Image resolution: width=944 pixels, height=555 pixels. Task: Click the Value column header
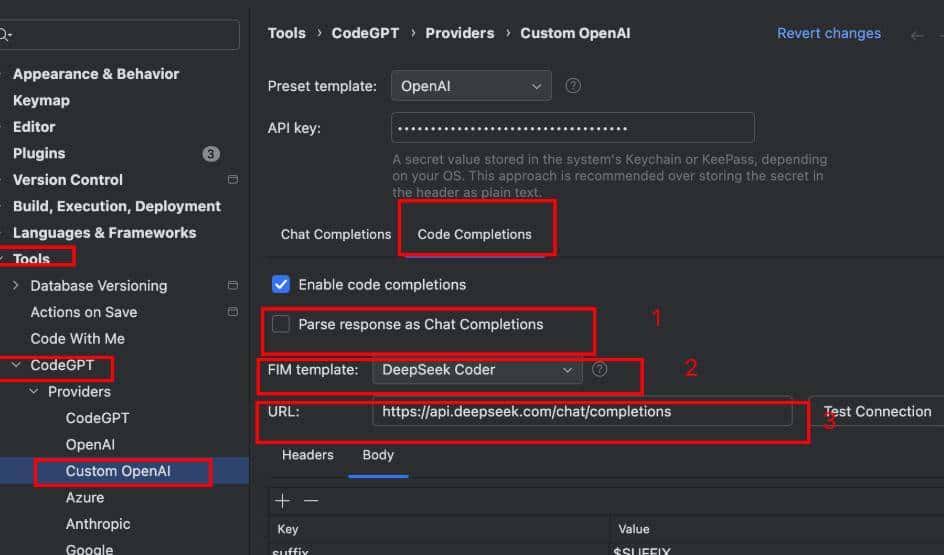click(633, 529)
